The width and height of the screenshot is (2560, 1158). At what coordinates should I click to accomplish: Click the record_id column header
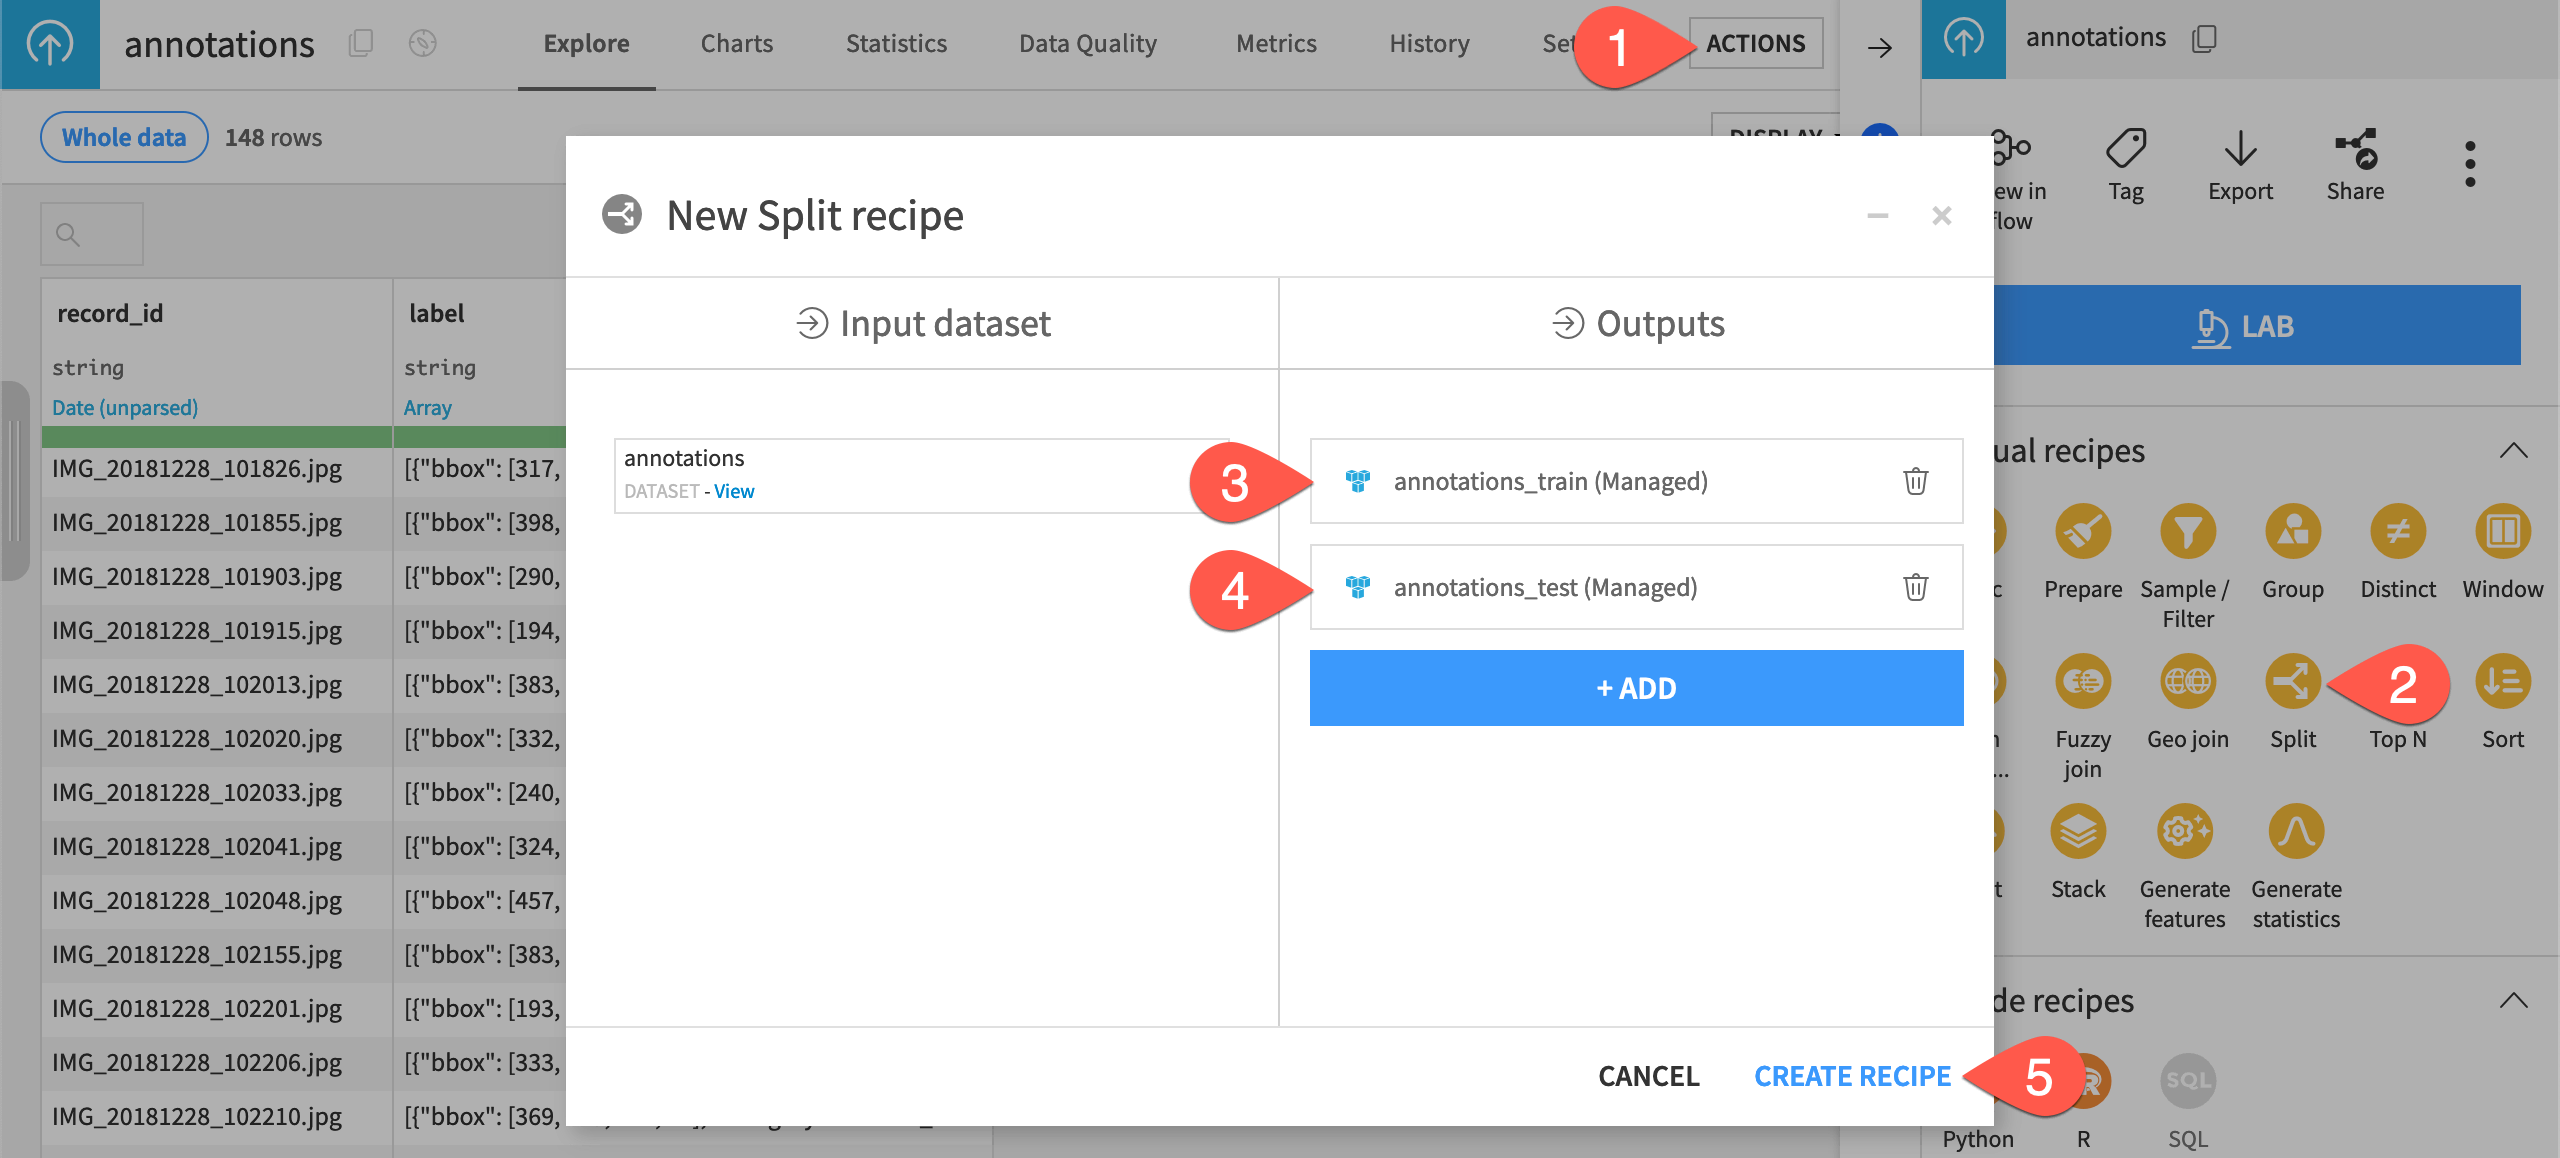[110, 313]
